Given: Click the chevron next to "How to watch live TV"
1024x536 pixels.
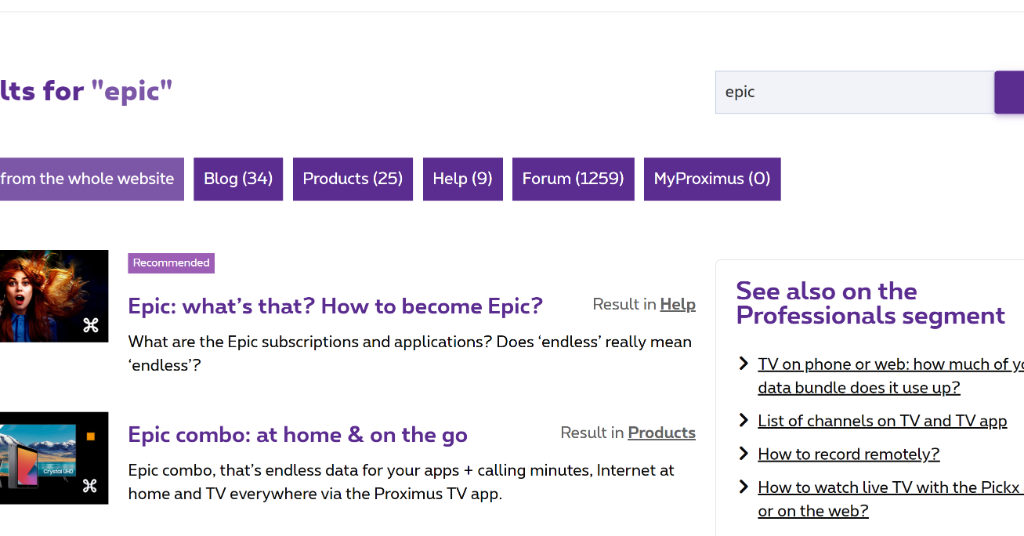Looking at the screenshot, I should (x=743, y=487).
